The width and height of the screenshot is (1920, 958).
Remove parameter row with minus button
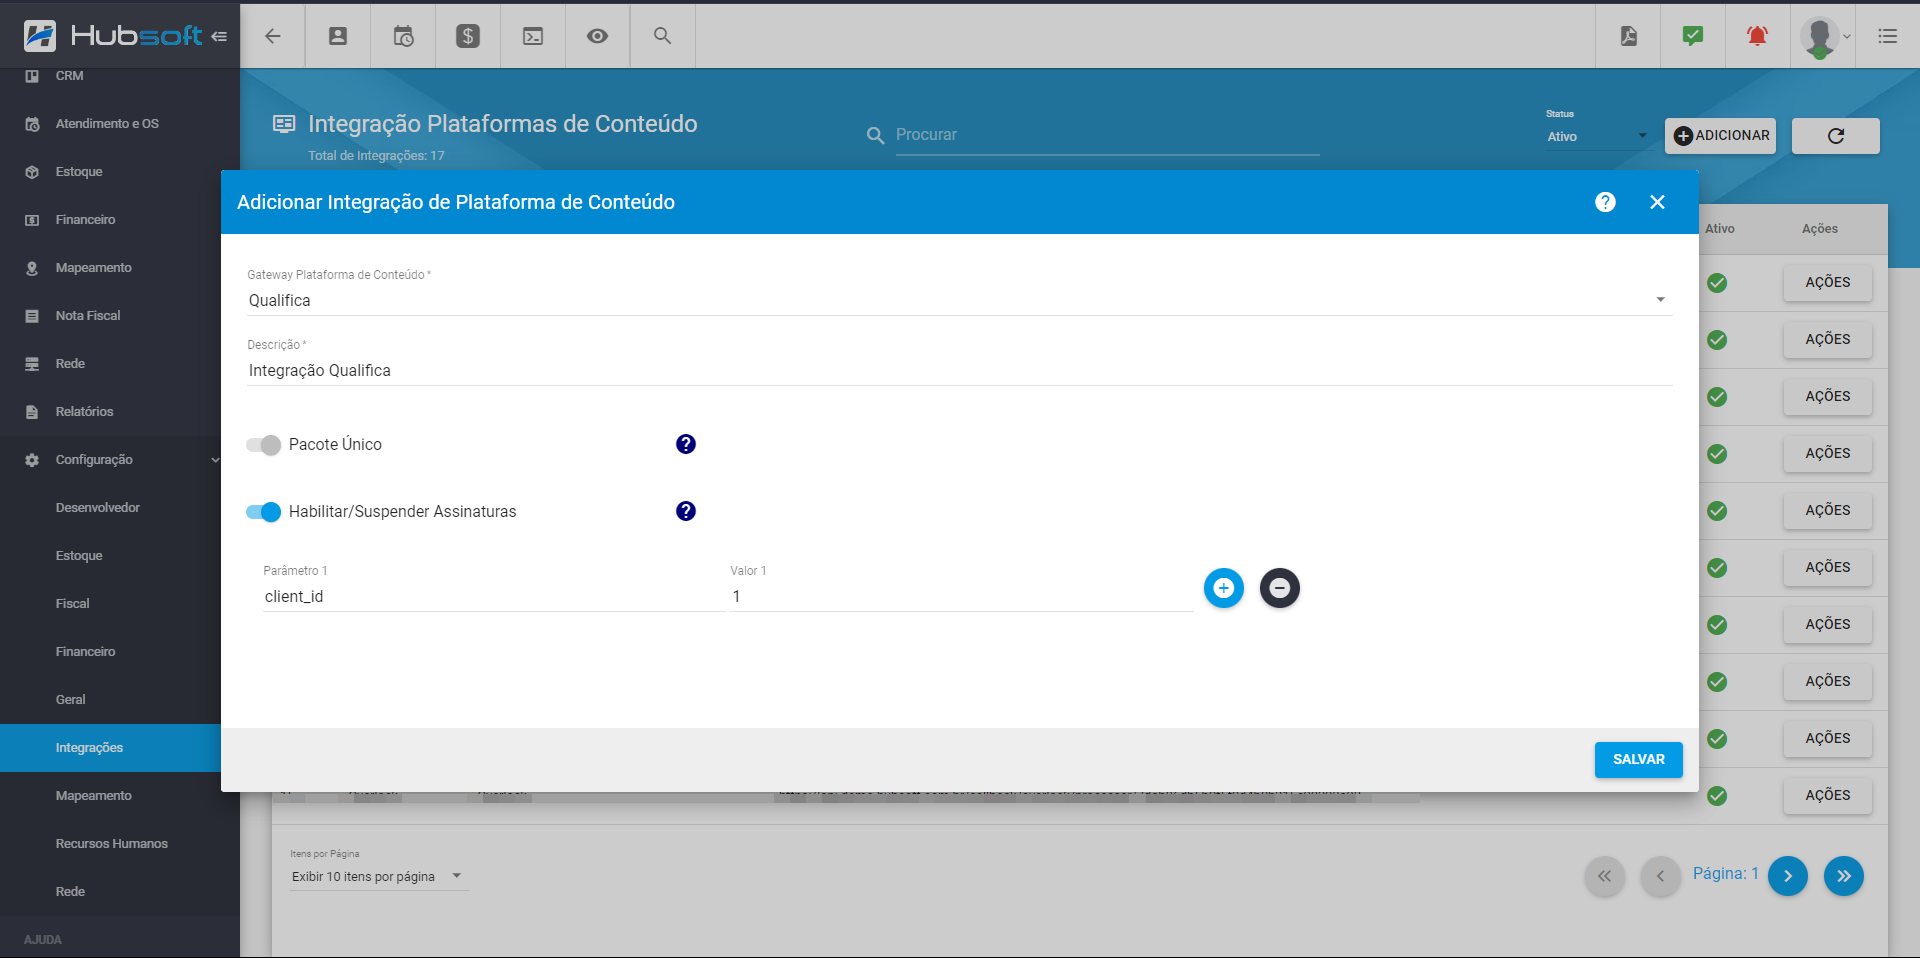click(x=1280, y=588)
